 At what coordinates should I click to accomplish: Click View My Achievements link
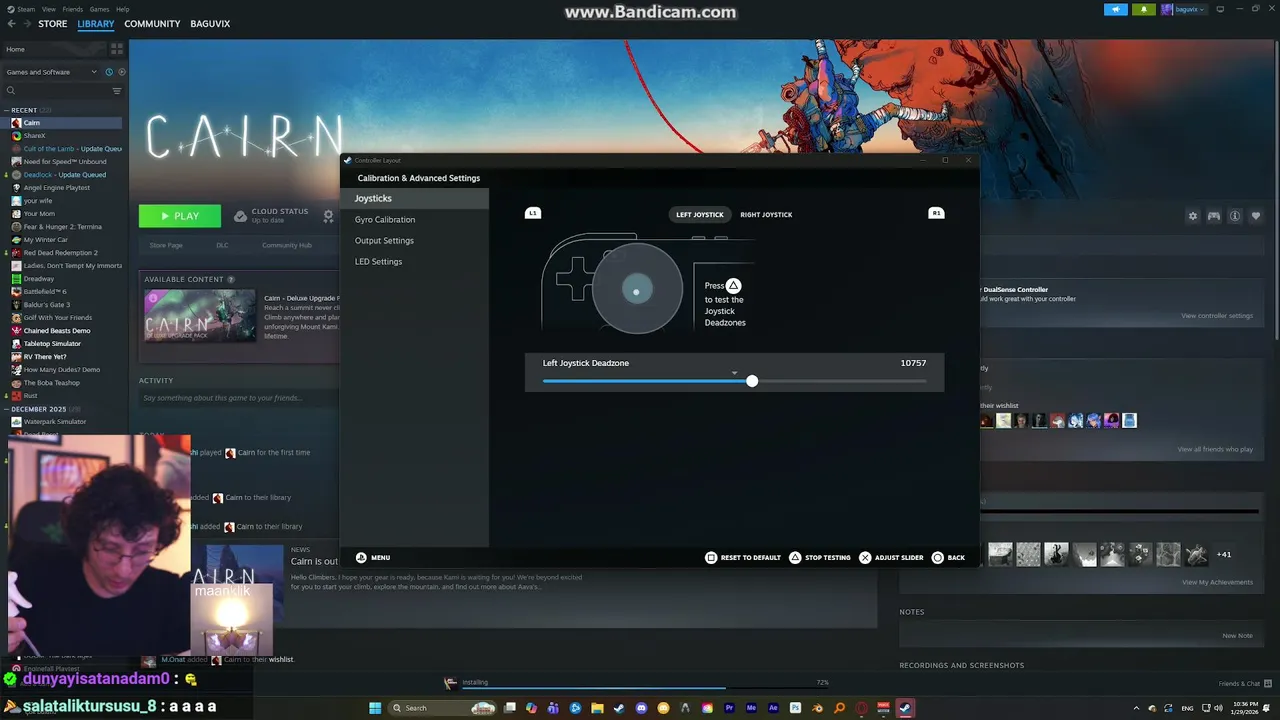[x=1217, y=582]
